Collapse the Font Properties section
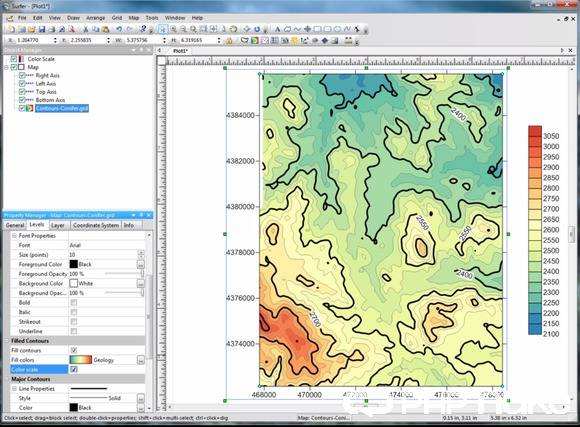Screen dimensions: 580x427 [x=14, y=236]
